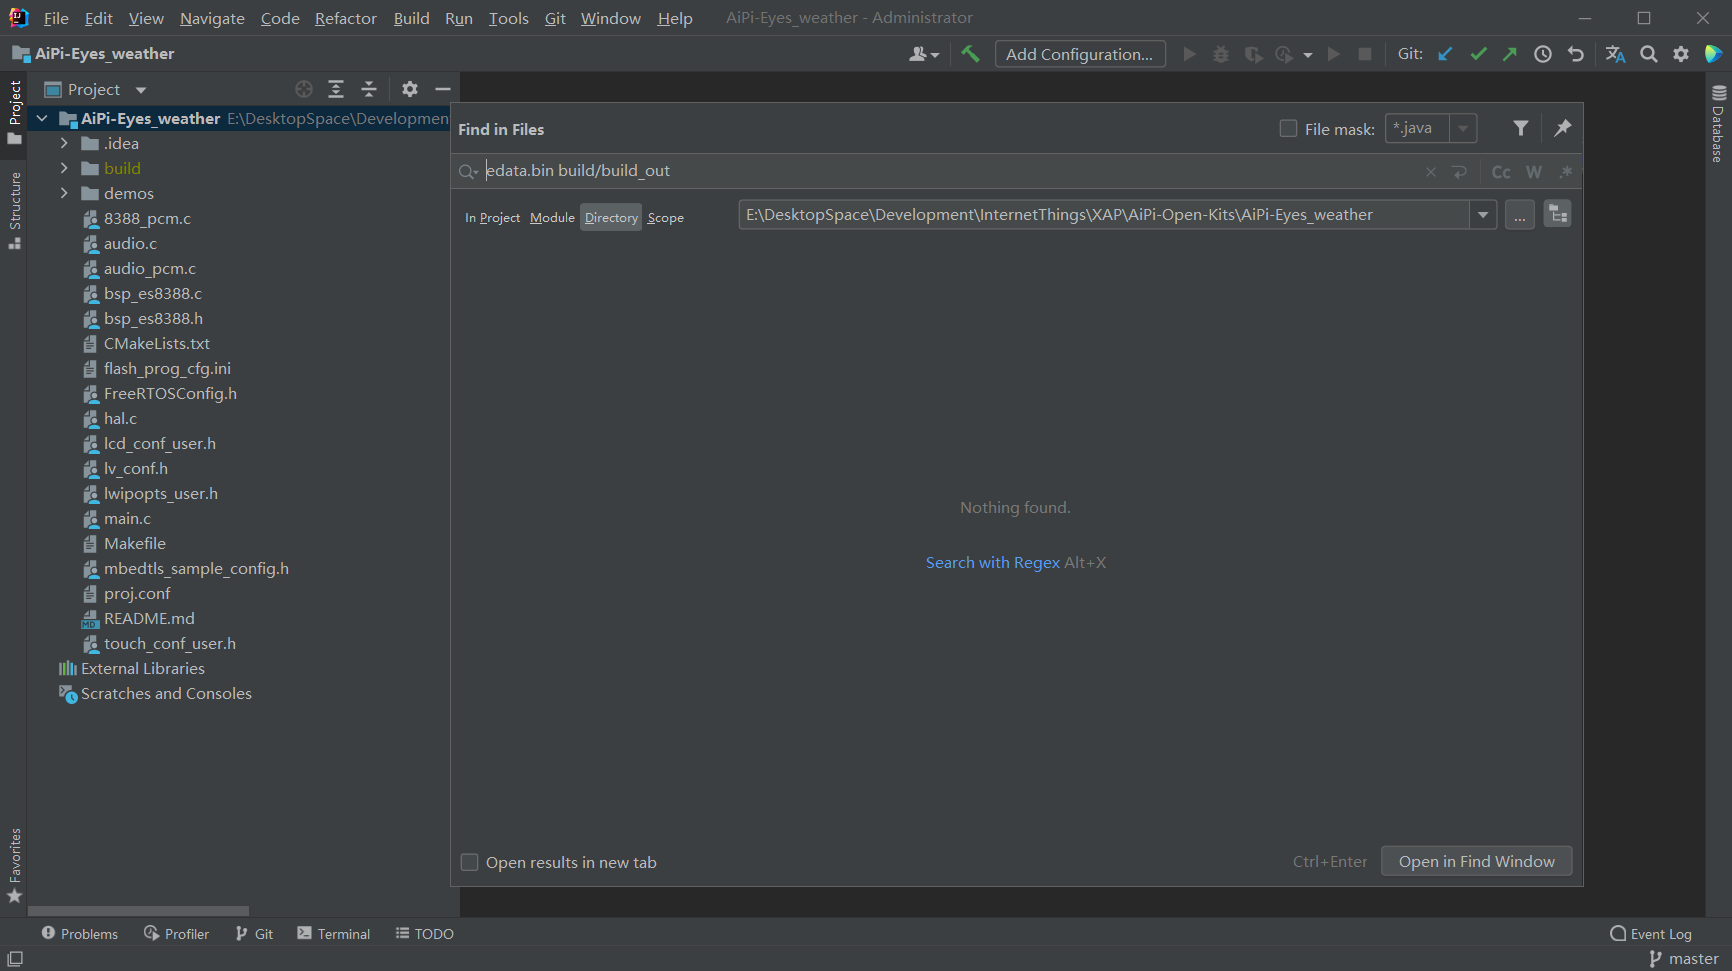Expand the demos folder
The height and width of the screenshot is (971, 1732).
click(x=64, y=193)
